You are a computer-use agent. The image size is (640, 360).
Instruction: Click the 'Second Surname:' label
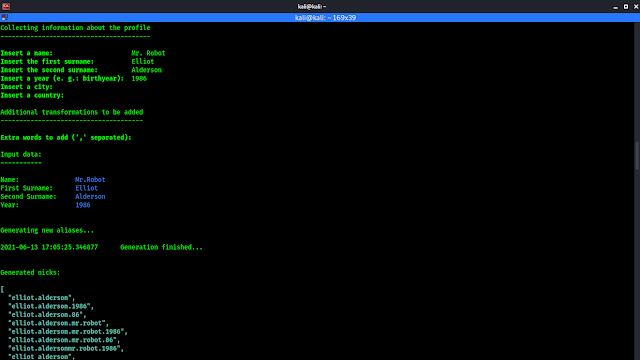click(29, 197)
